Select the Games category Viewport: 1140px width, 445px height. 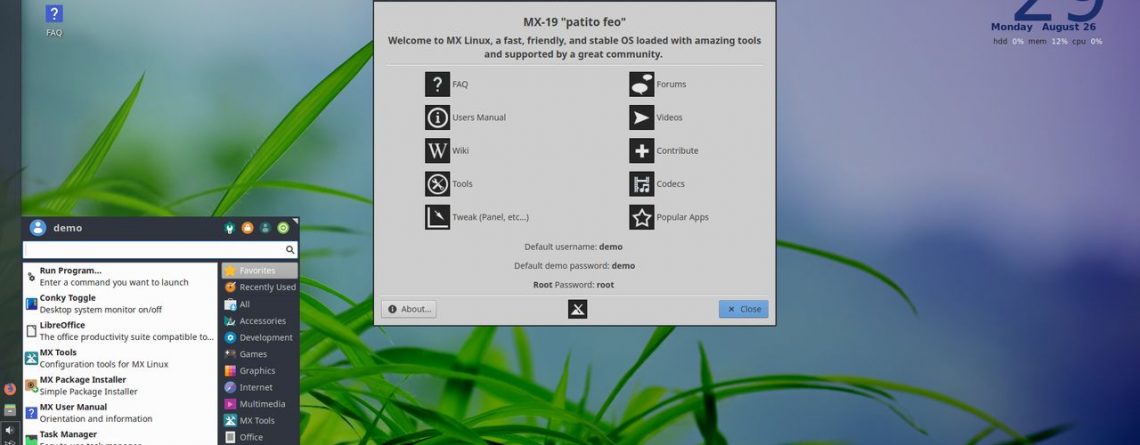point(260,354)
